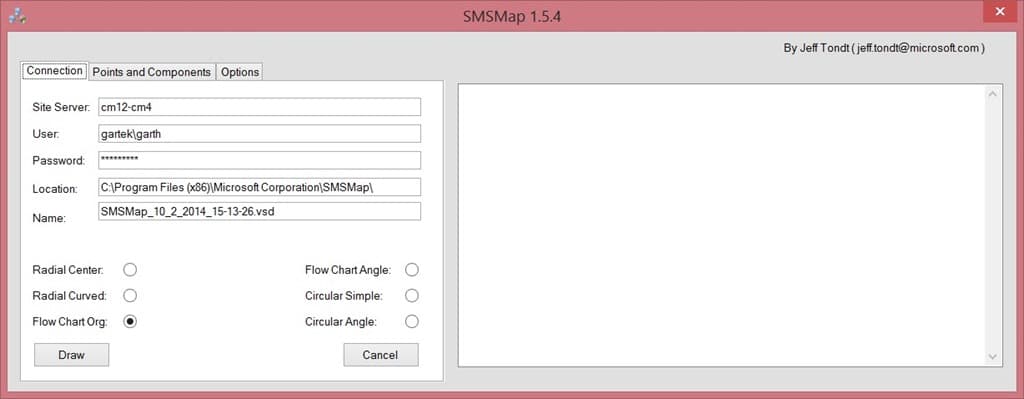
Task: Select the Circular Angle radio button
Action: pos(411,321)
